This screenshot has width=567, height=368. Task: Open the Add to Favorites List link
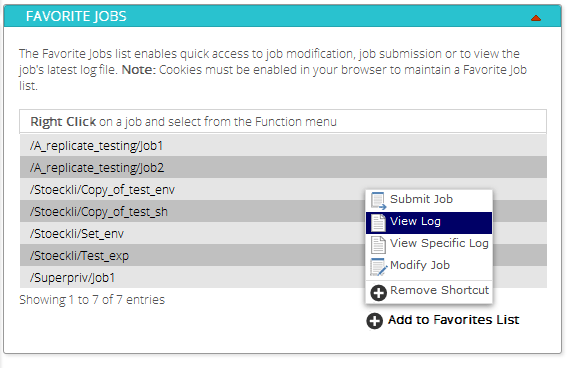tap(453, 320)
